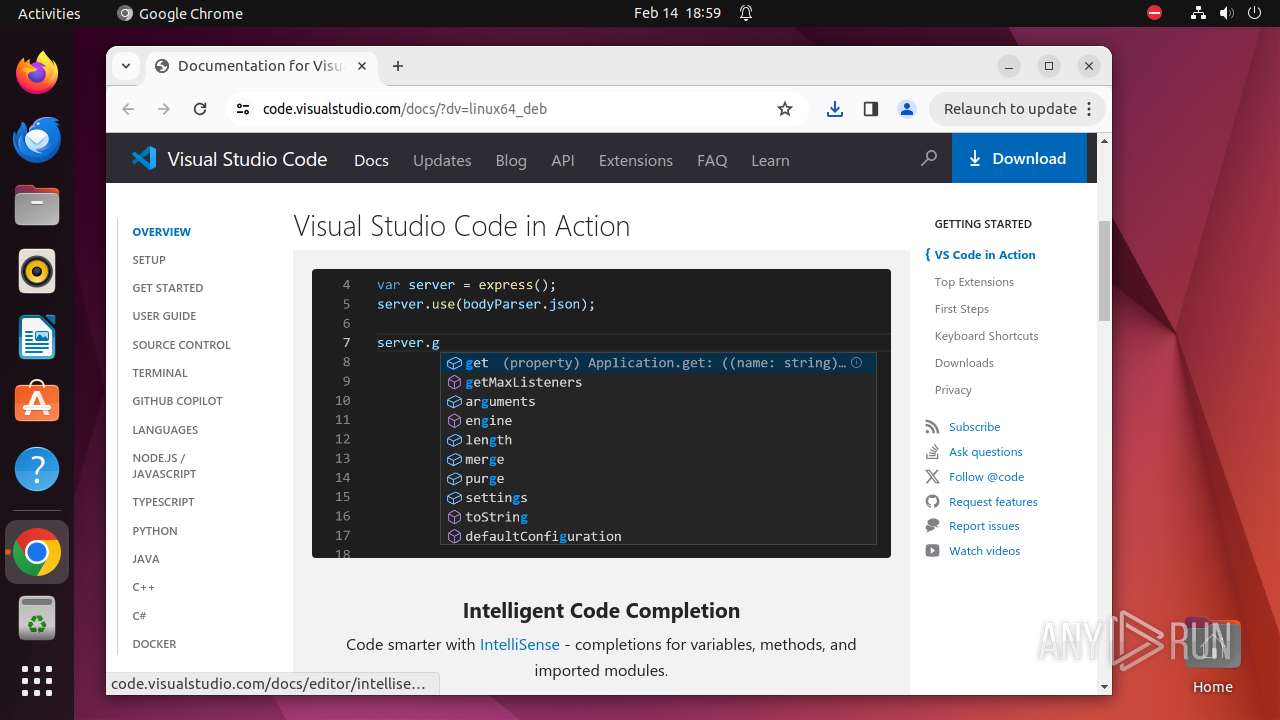The height and width of the screenshot is (720, 1280).
Task: Click the Visual Studio Code logo icon
Action: (x=144, y=158)
